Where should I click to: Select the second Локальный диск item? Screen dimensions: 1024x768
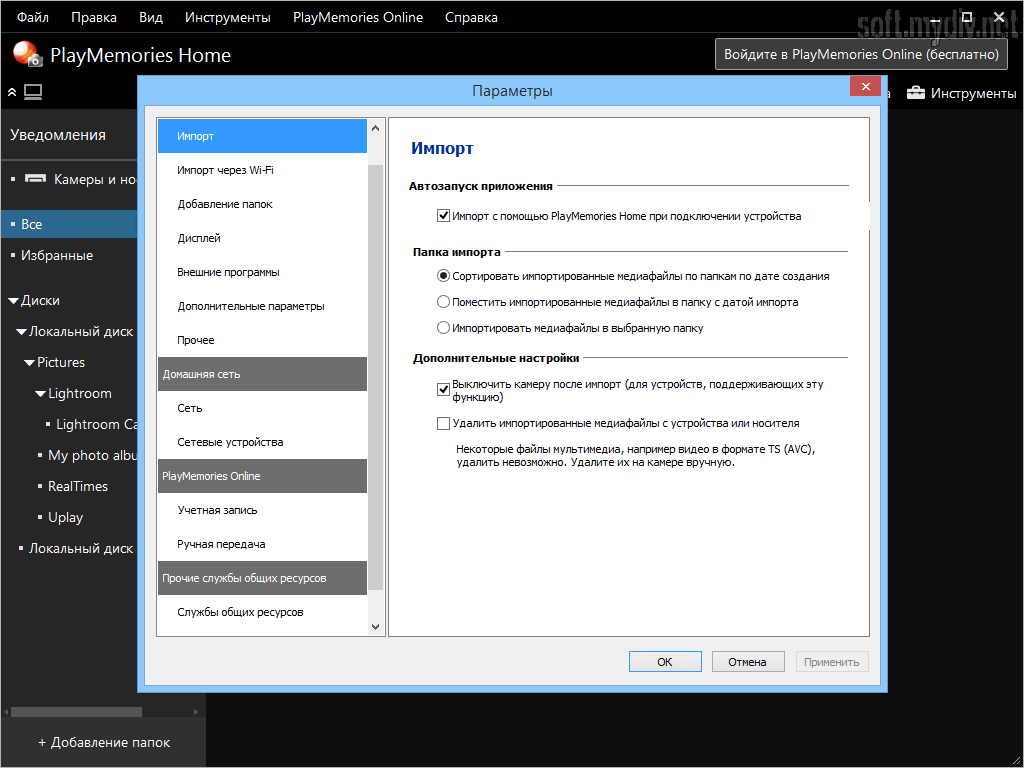(x=81, y=549)
